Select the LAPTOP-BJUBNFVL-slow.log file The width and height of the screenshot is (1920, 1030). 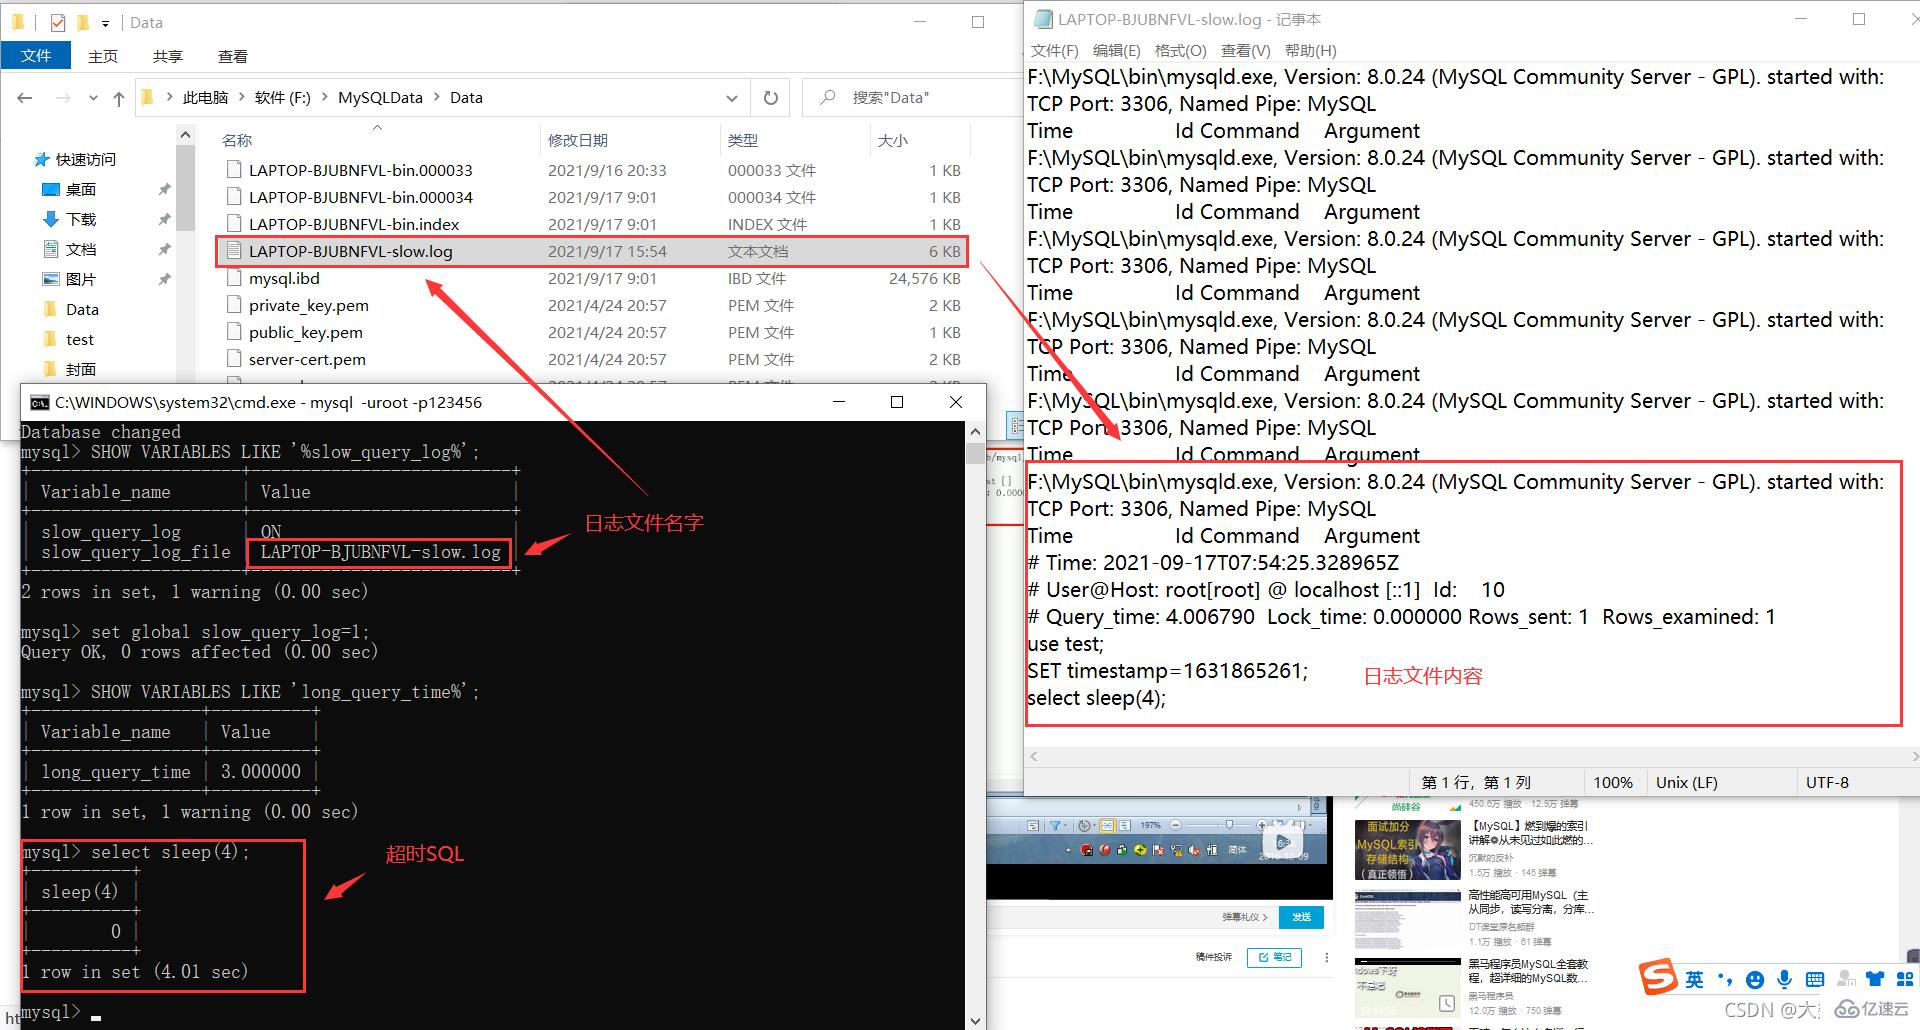(352, 251)
